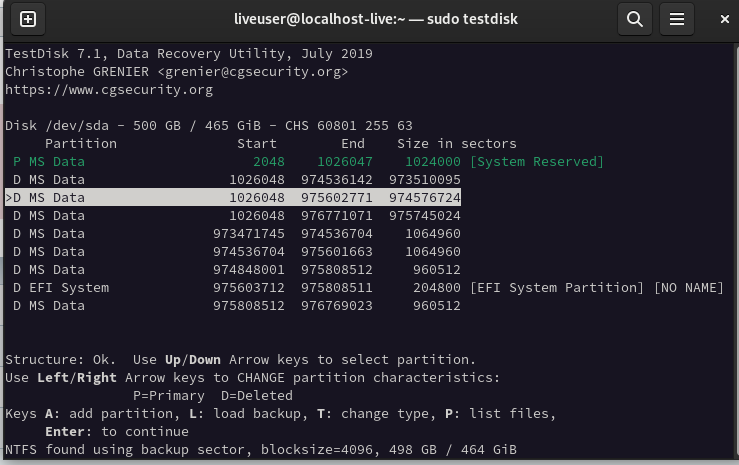
Task: Click the 'Start' column header
Action: tap(257, 144)
